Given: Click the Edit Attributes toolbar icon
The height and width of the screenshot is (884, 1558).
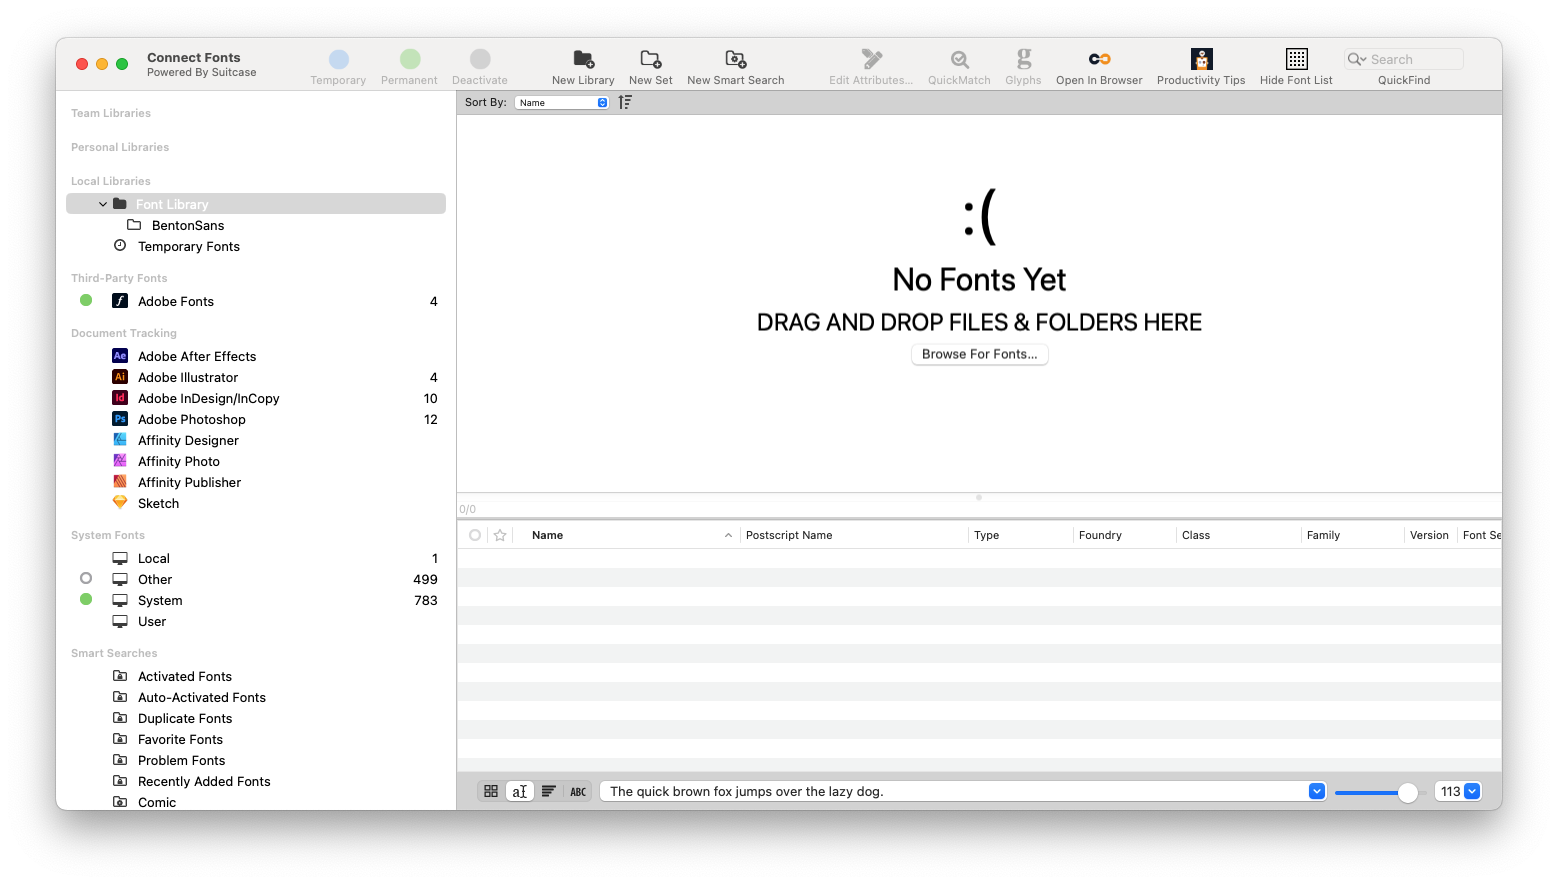Looking at the screenshot, I should pyautogui.click(x=869, y=64).
